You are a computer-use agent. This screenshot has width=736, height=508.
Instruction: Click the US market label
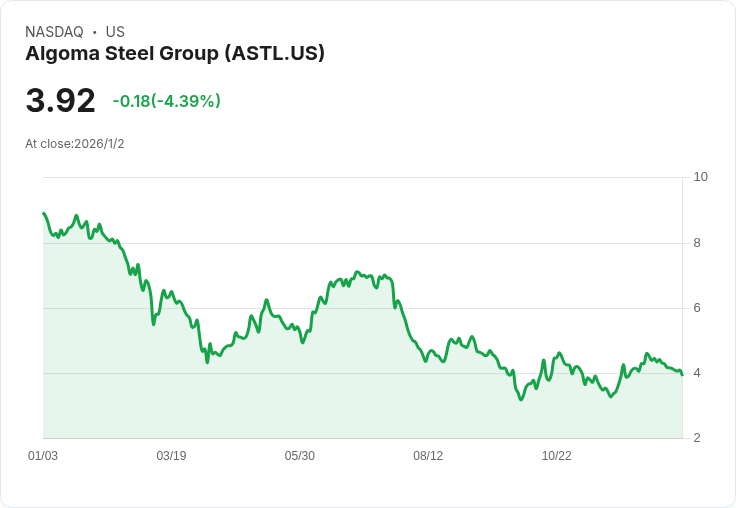[115, 32]
